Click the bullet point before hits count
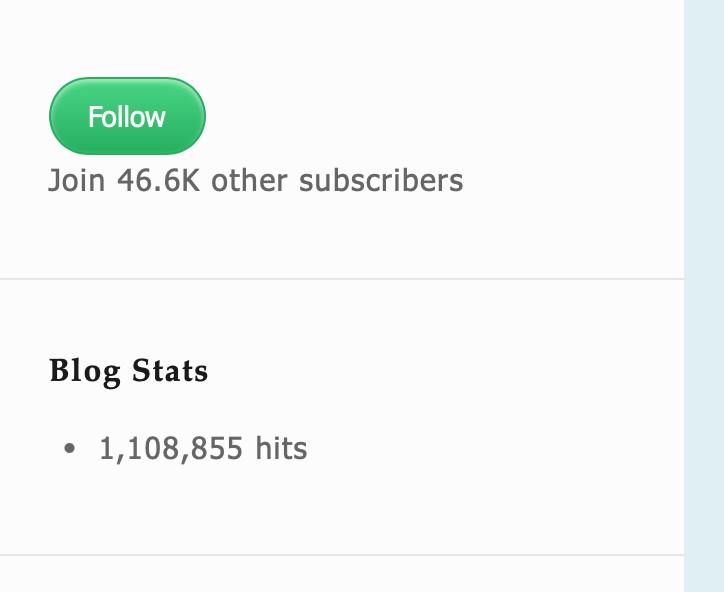 [69, 449]
